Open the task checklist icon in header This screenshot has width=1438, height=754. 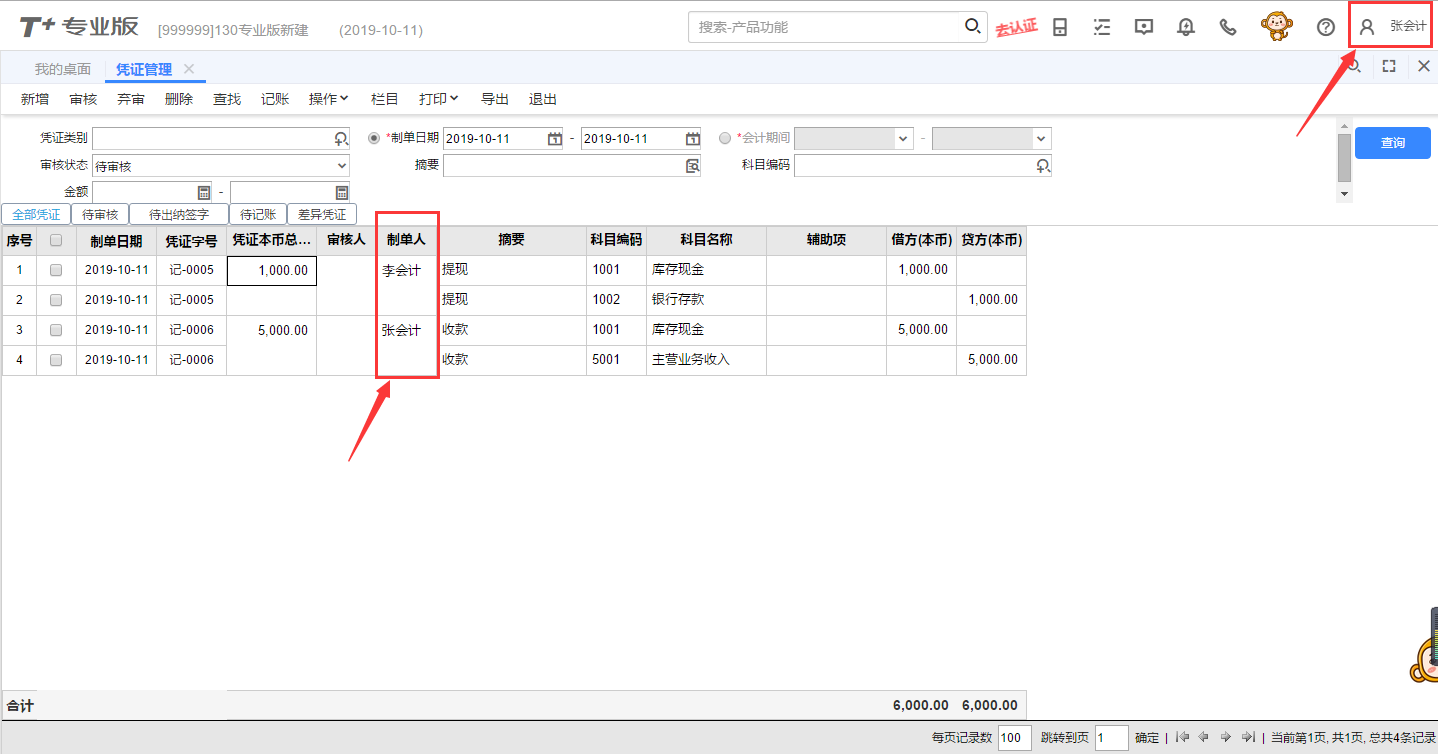[x=1102, y=27]
